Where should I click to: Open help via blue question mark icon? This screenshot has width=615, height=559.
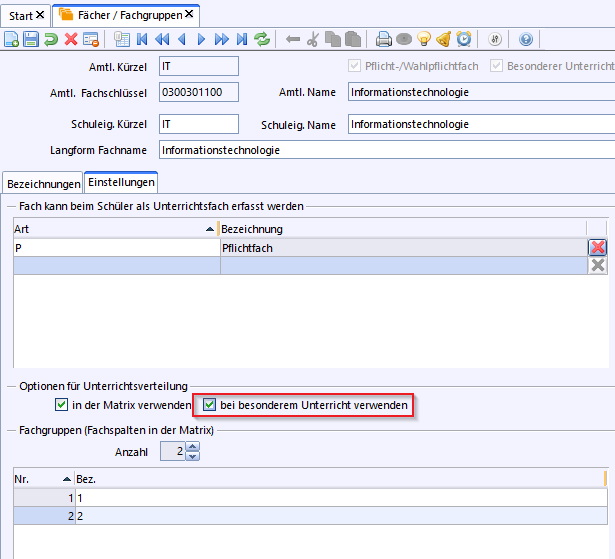[526, 39]
